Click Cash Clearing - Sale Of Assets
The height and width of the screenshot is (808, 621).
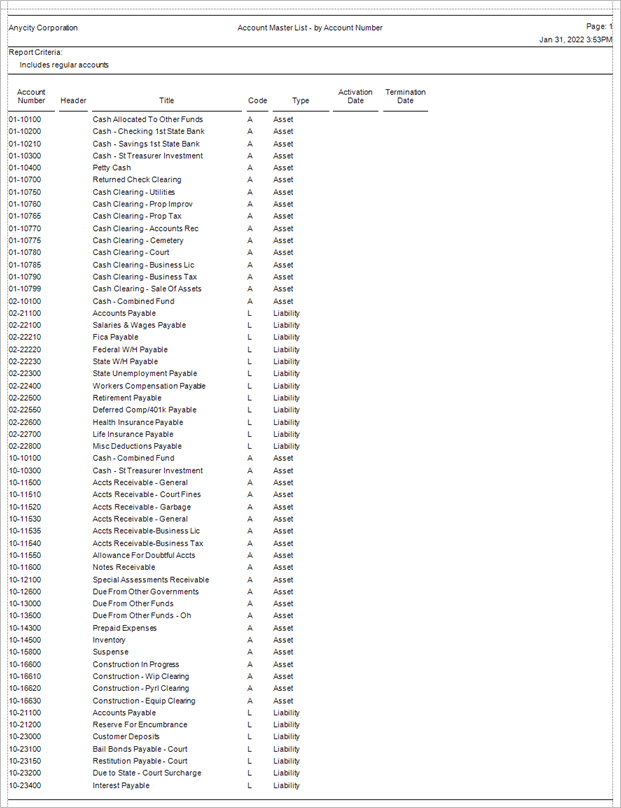147,289
